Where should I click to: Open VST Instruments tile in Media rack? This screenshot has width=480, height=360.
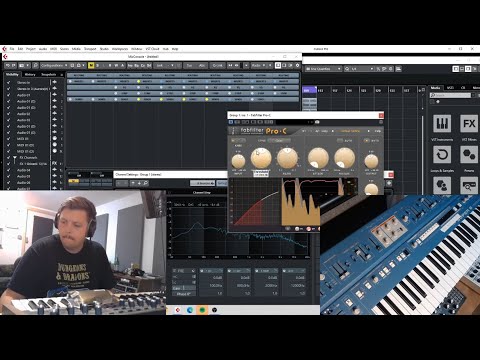click(x=442, y=124)
